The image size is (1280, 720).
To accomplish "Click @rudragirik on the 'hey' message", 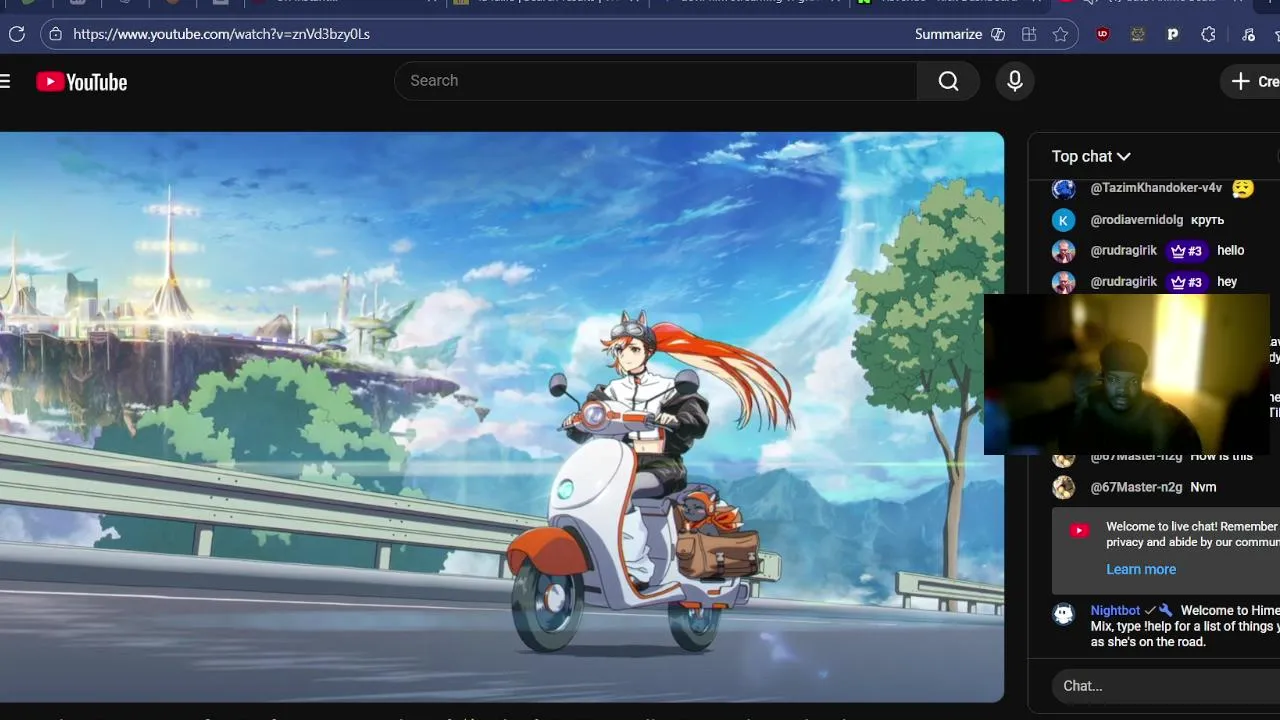I will (1124, 282).
